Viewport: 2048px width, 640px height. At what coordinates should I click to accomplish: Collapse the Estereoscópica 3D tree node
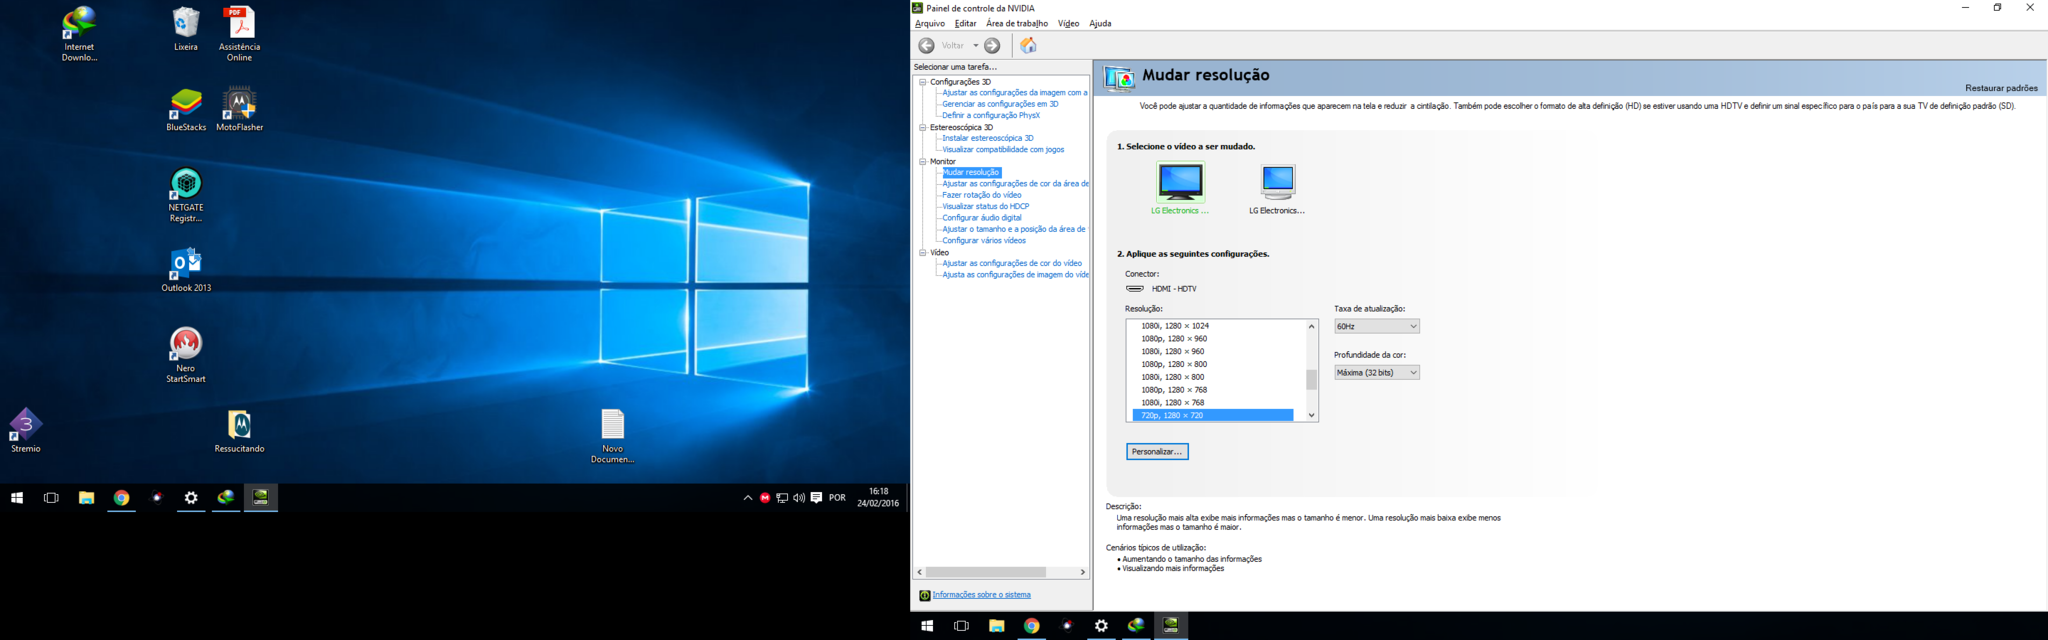click(923, 127)
